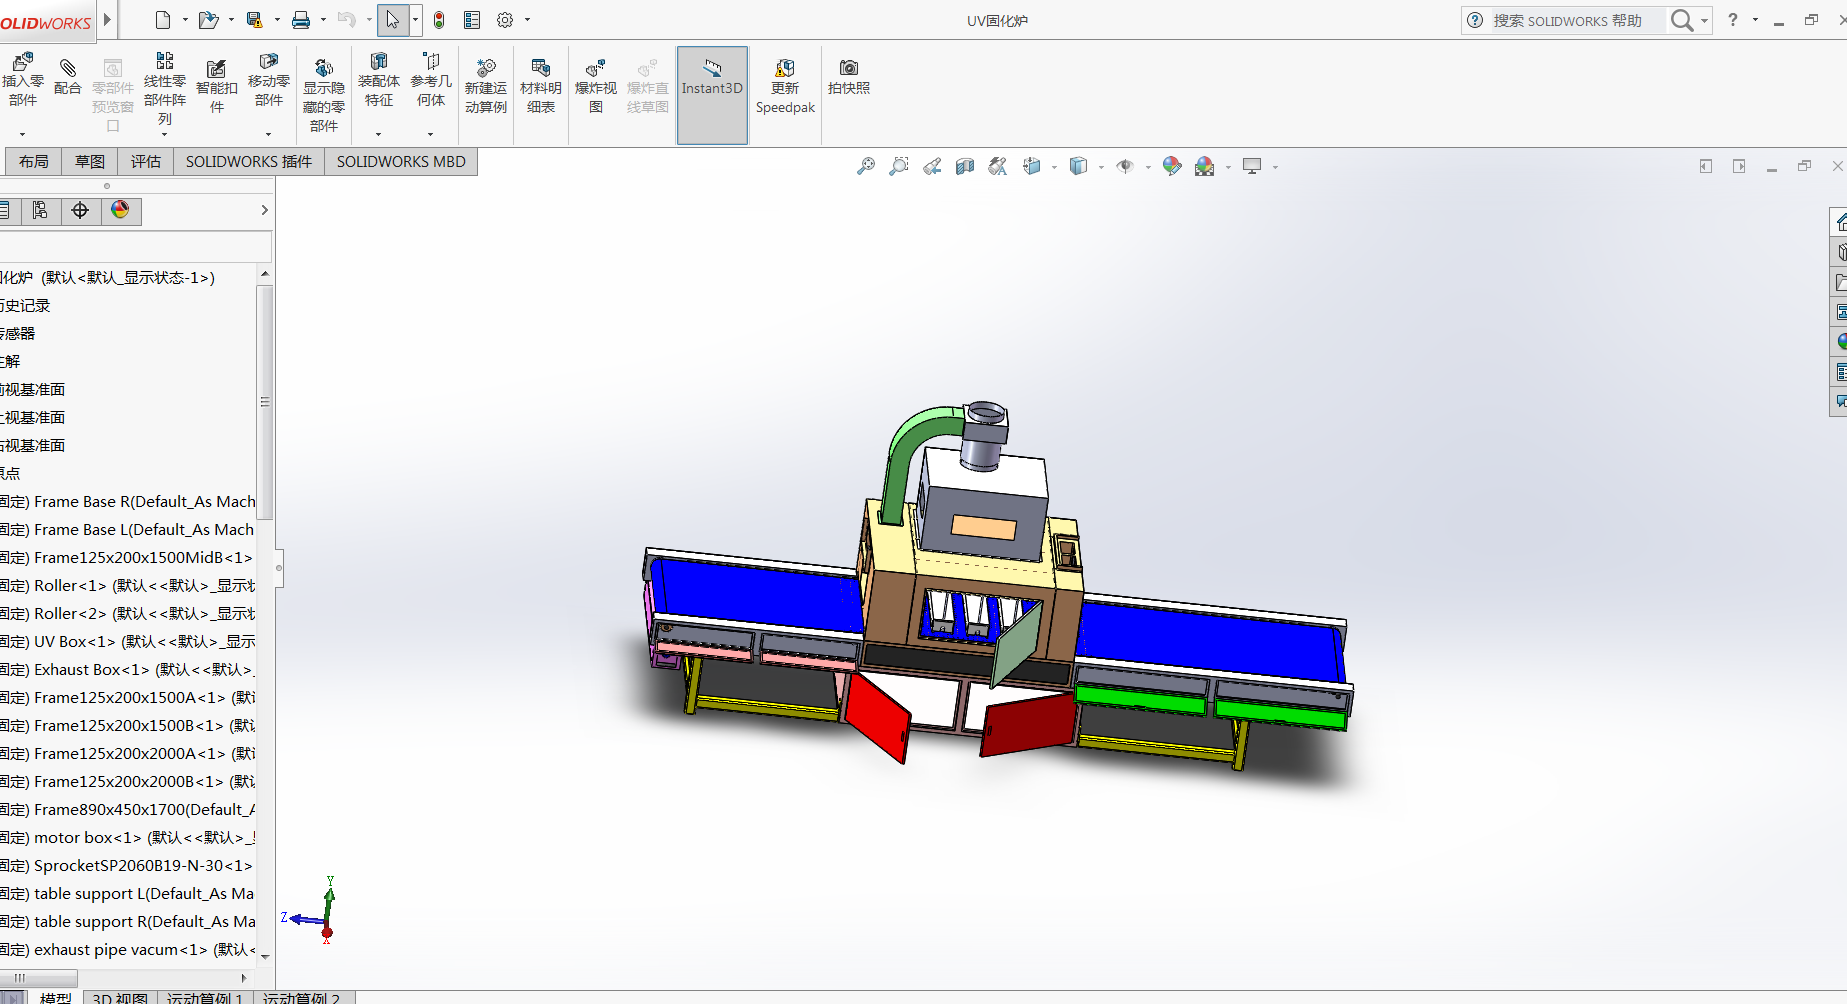The height and width of the screenshot is (1004, 1847).
Task: Click the Mate (配合) paperclip tool
Action: coord(67,76)
